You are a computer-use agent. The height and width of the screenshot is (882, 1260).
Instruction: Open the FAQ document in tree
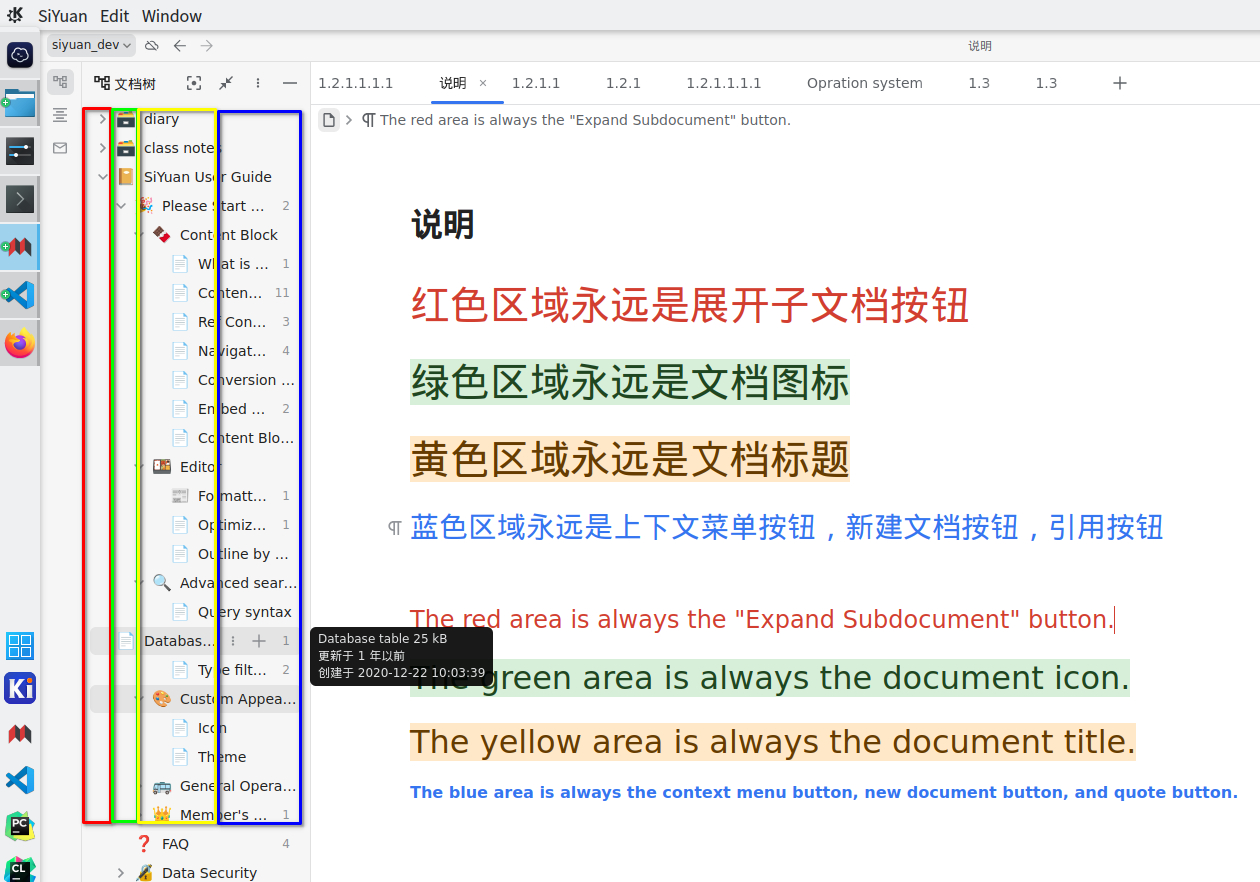(175, 844)
